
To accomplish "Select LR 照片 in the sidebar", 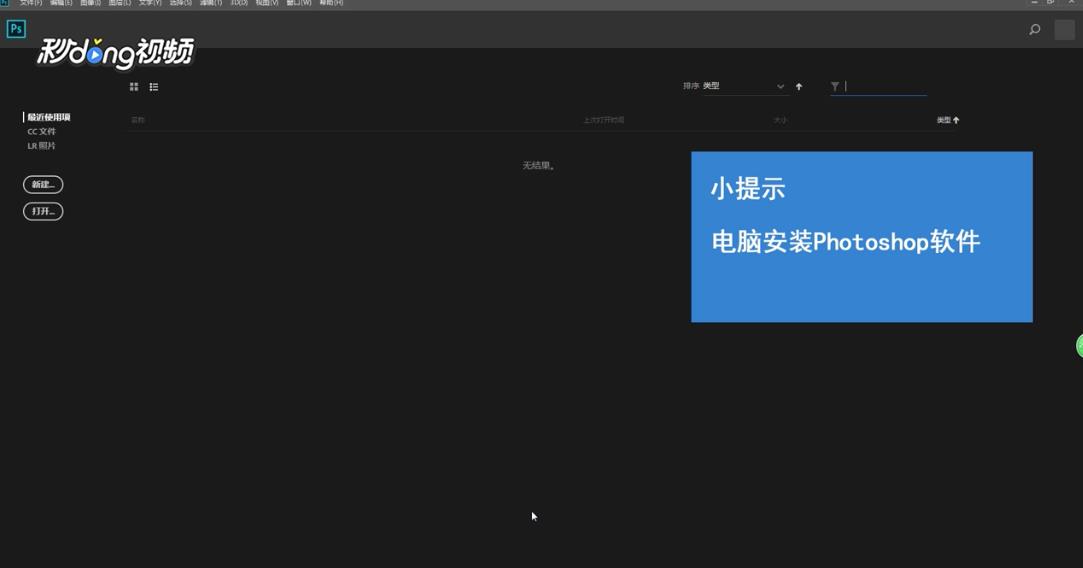I will 41,146.
